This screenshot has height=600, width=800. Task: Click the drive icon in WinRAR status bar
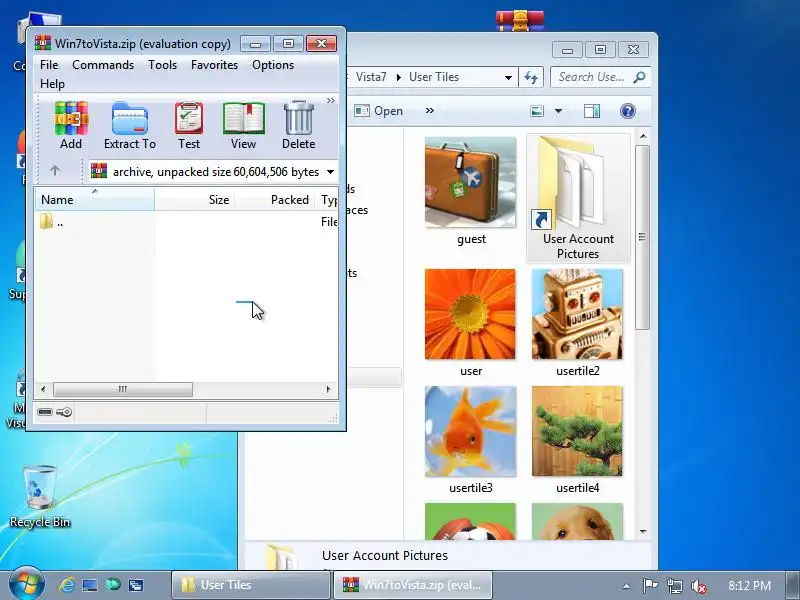[x=44, y=412]
